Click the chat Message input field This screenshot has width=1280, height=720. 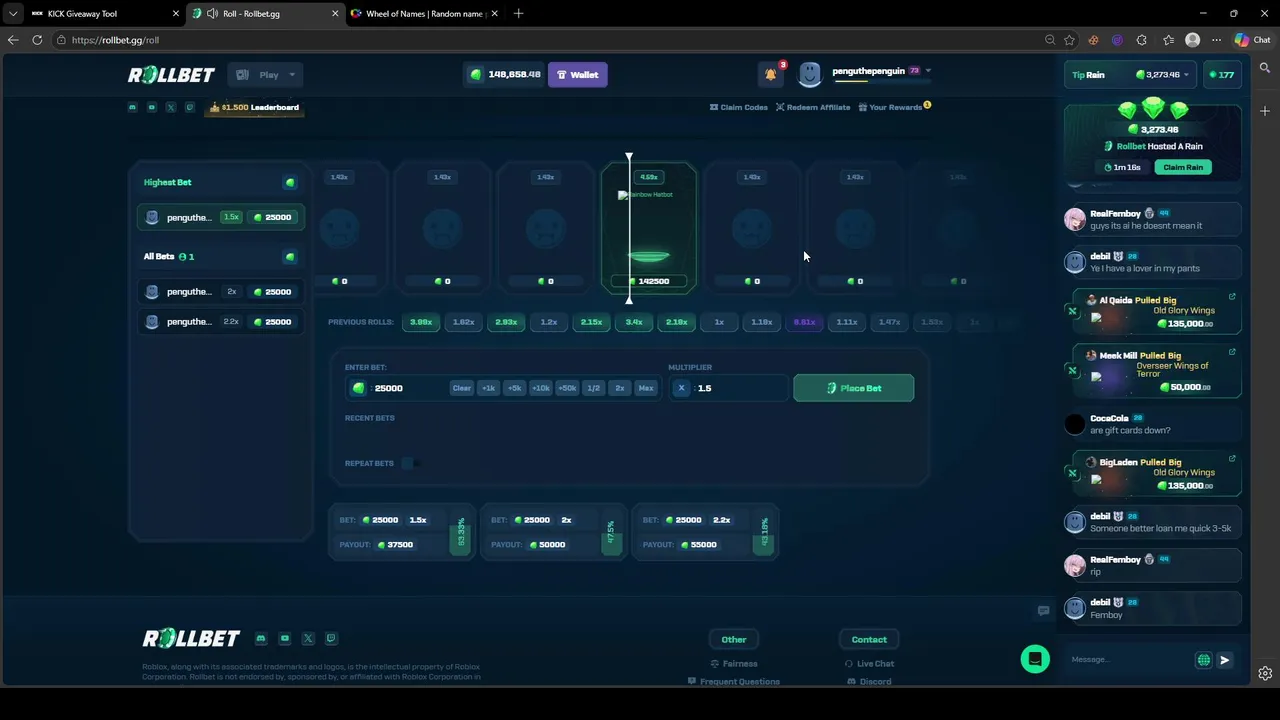coord(1128,660)
